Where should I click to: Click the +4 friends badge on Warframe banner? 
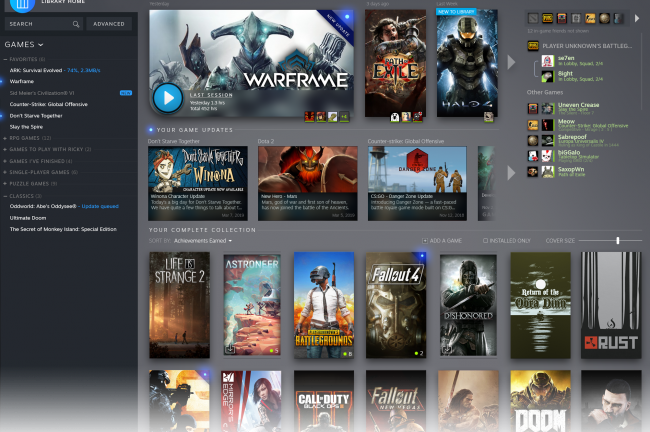click(344, 117)
